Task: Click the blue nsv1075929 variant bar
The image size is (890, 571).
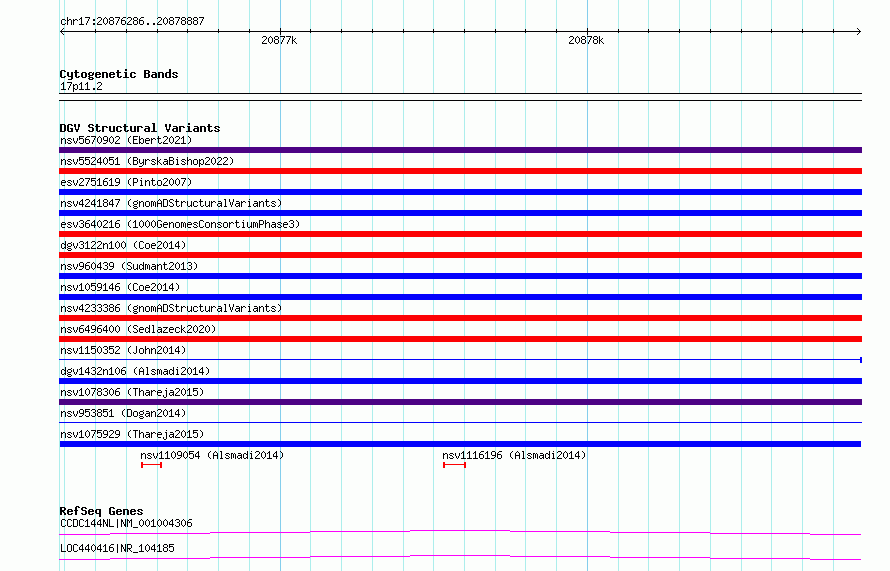Action: (460, 444)
